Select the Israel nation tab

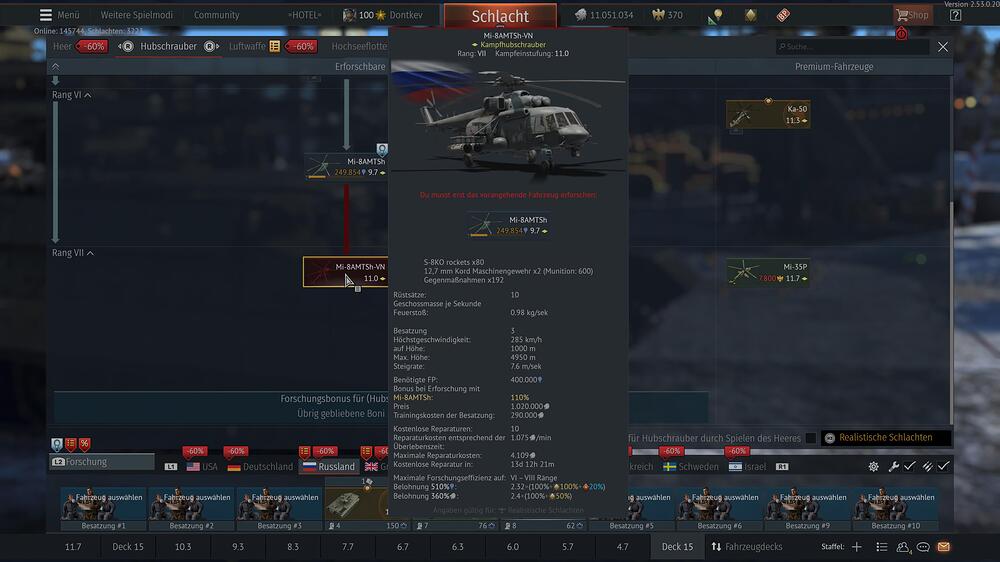click(x=747, y=466)
